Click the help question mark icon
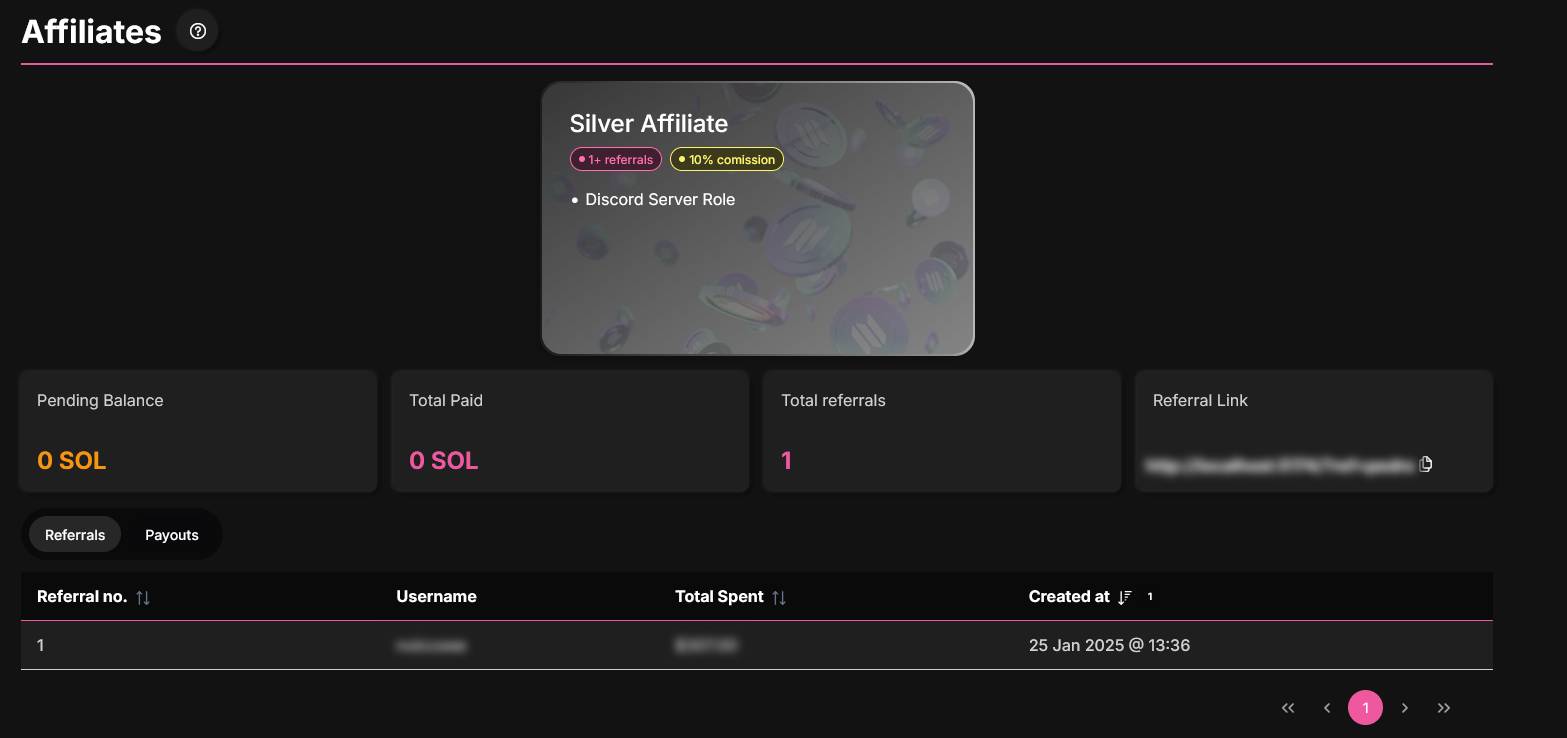This screenshot has width=1567, height=738. coord(198,31)
